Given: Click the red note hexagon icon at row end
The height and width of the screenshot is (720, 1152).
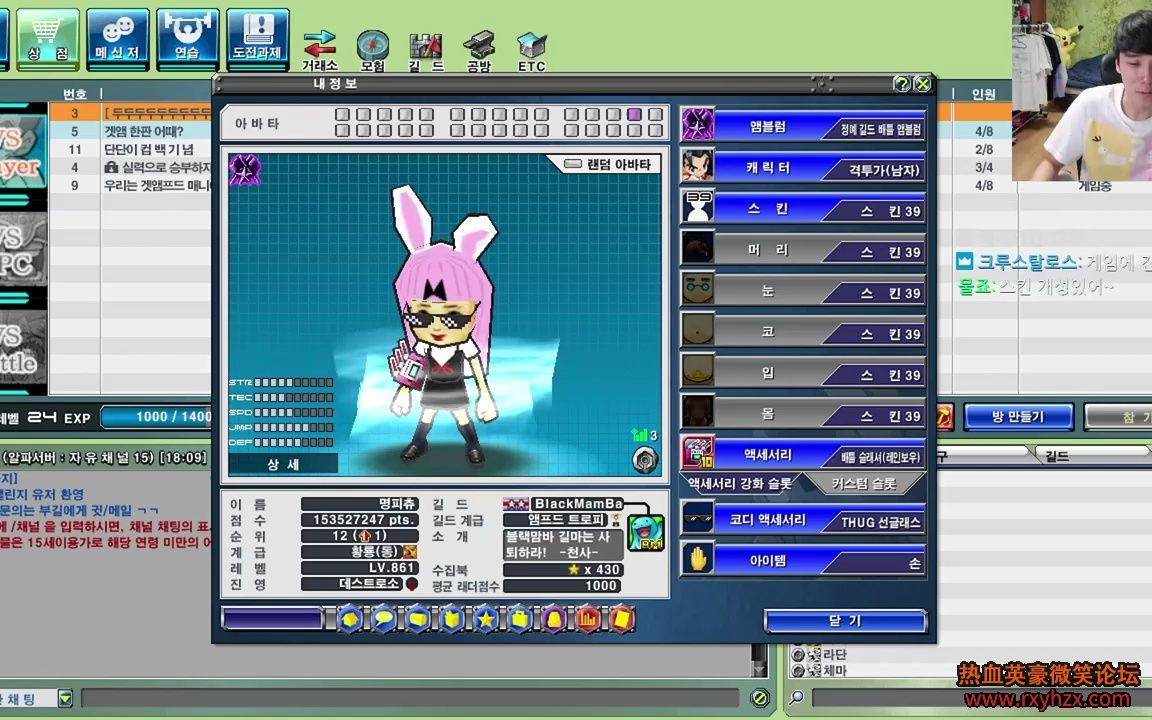Looking at the screenshot, I should click(x=622, y=619).
